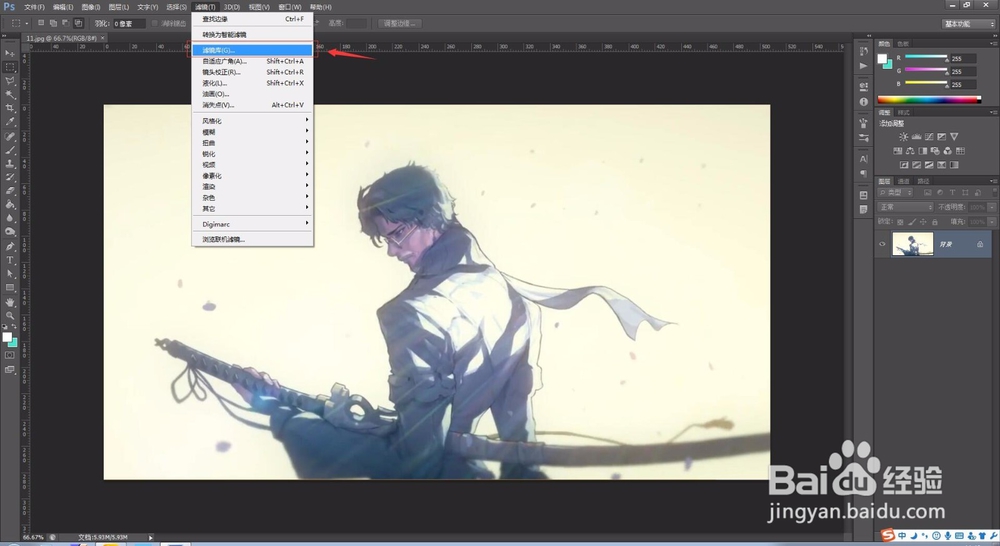
Task: Select the Hand tool
Action: point(10,302)
